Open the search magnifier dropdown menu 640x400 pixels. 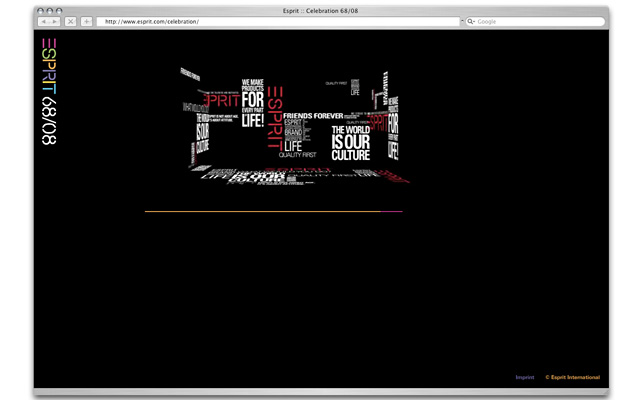coord(471,22)
